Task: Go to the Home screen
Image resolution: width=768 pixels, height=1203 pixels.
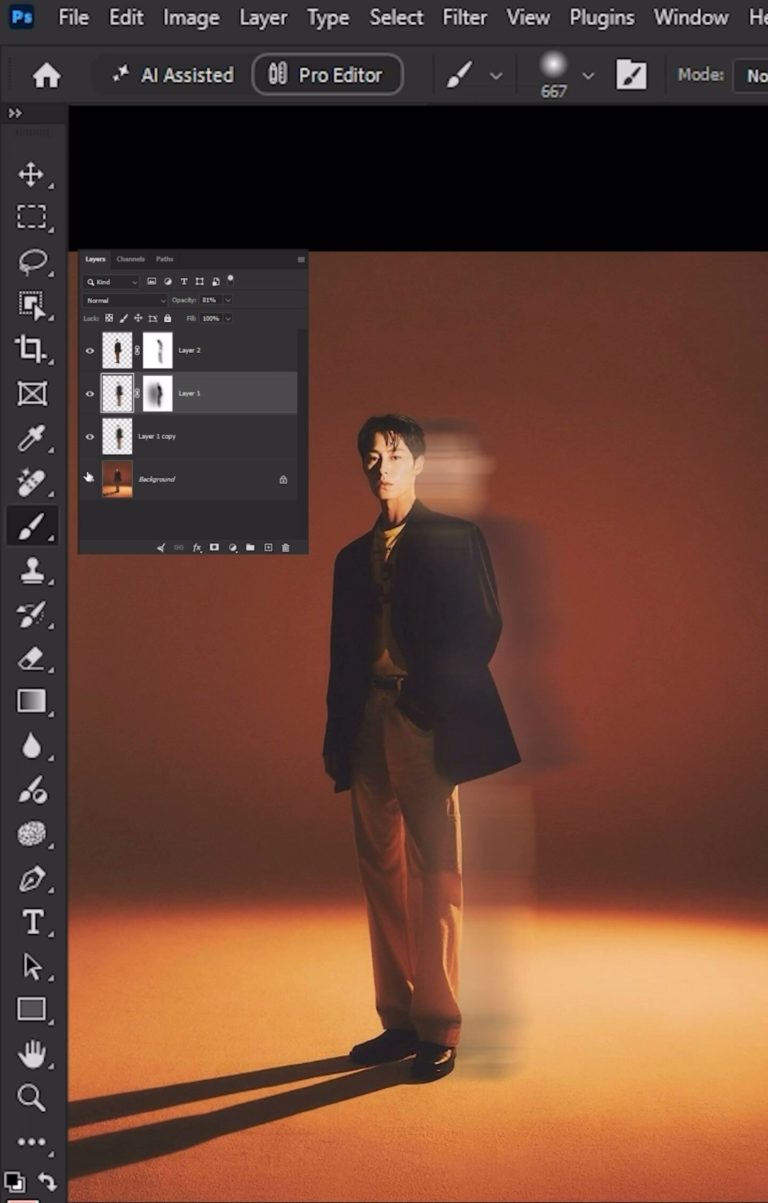Action: pos(46,75)
